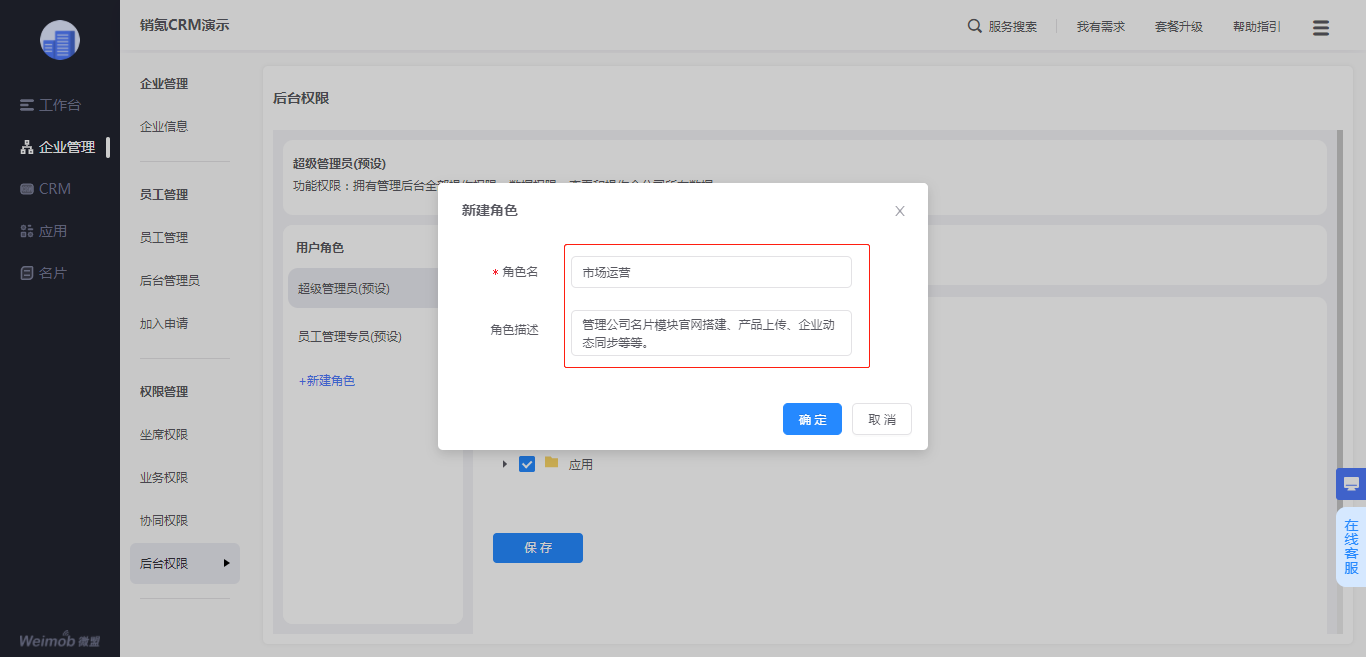
Task: Select 员工管理专员(预设) role
Action: click(x=350, y=337)
